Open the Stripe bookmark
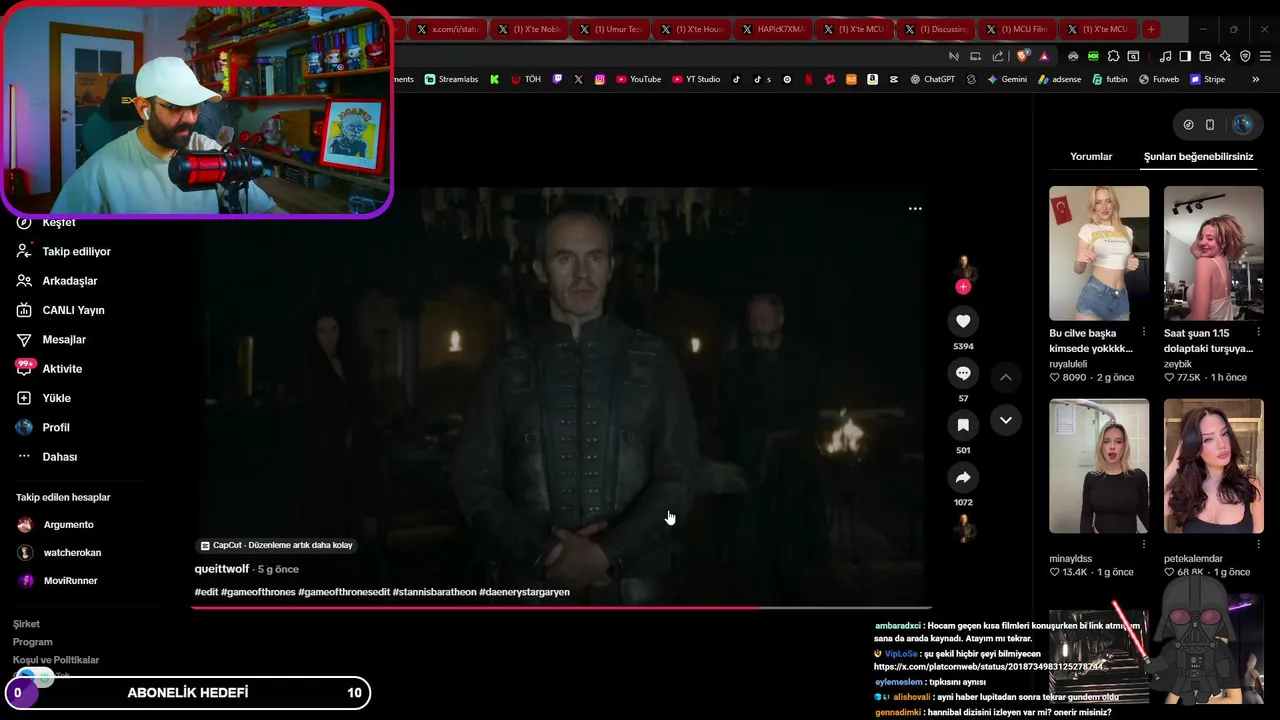This screenshot has width=1280, height=720. [x=1207, y=79]
